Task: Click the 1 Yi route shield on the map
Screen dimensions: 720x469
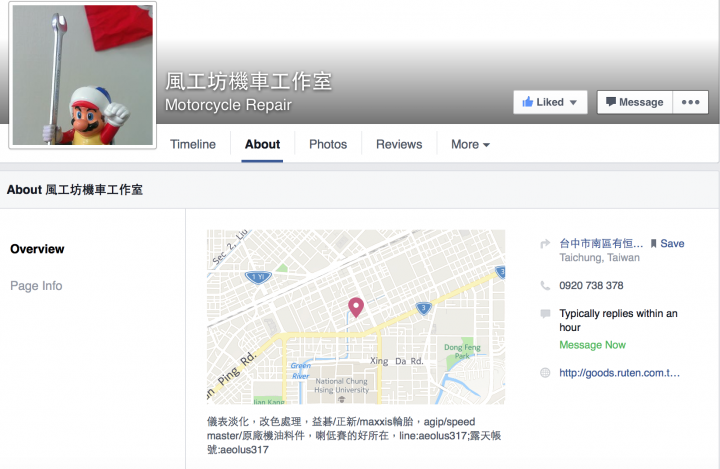Action: pyautogui.click(x=259, y=277)
